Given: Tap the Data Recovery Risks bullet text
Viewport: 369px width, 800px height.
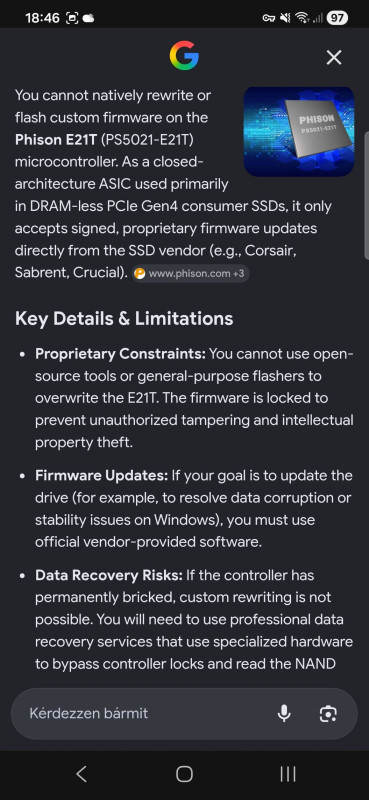Looking at the screenshot, I should pyautogui.click(x=194, y=619).
